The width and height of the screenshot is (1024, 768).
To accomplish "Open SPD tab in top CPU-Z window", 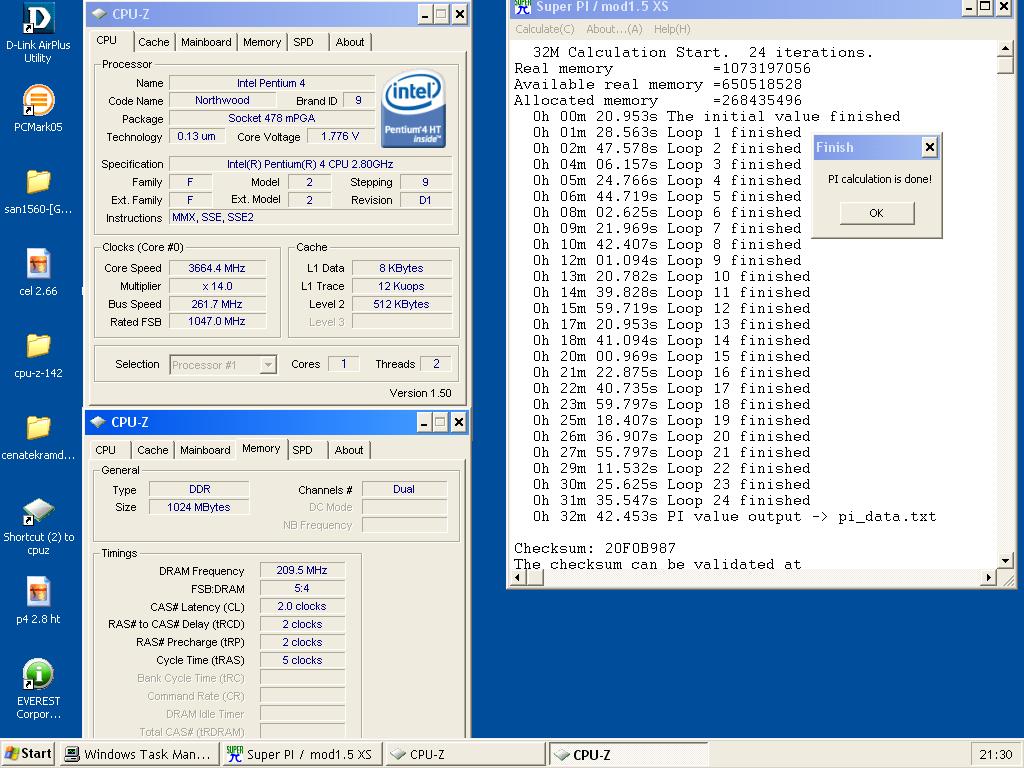I will [303, 42].
